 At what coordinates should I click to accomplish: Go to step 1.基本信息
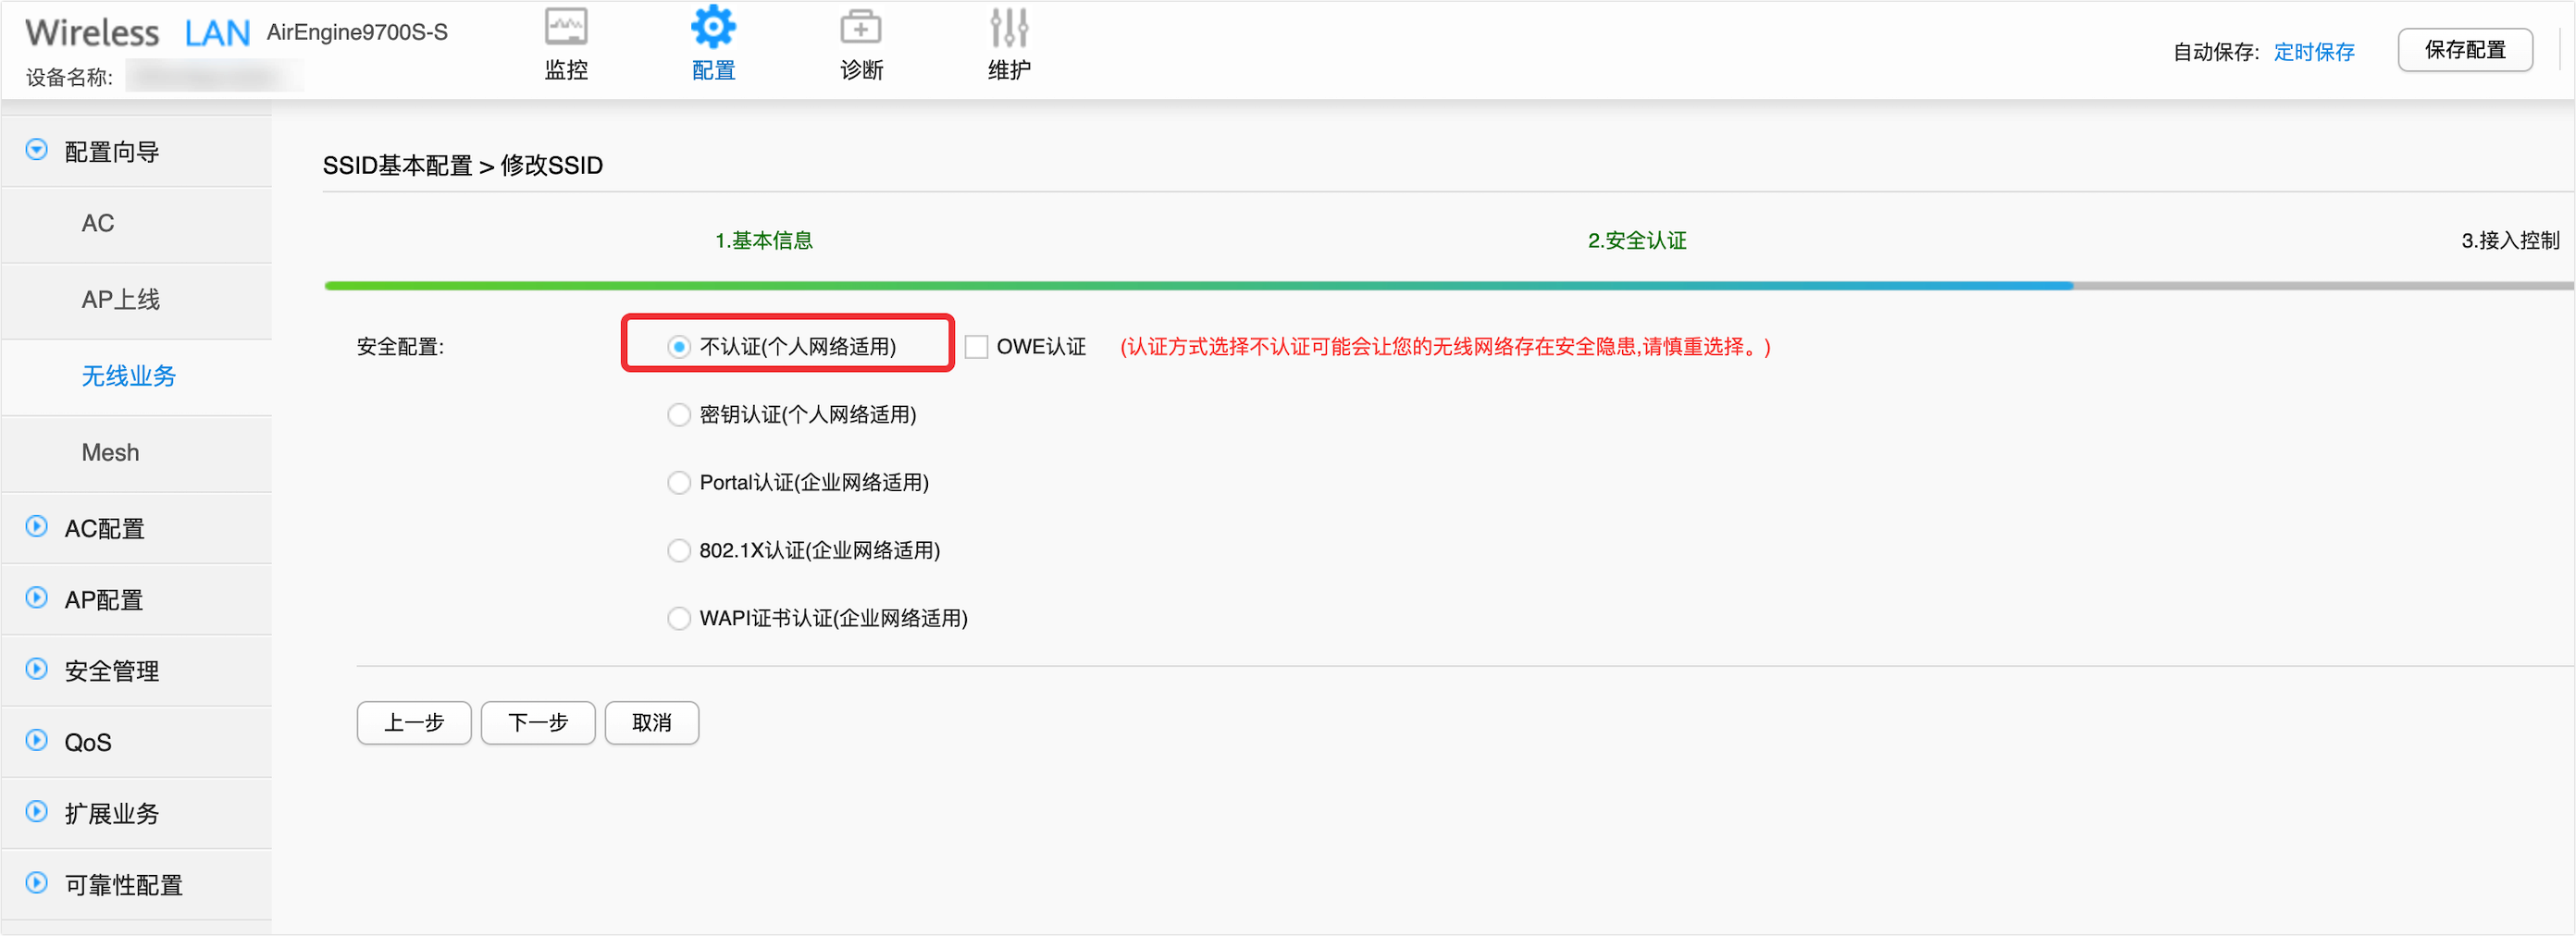(764, 240)
